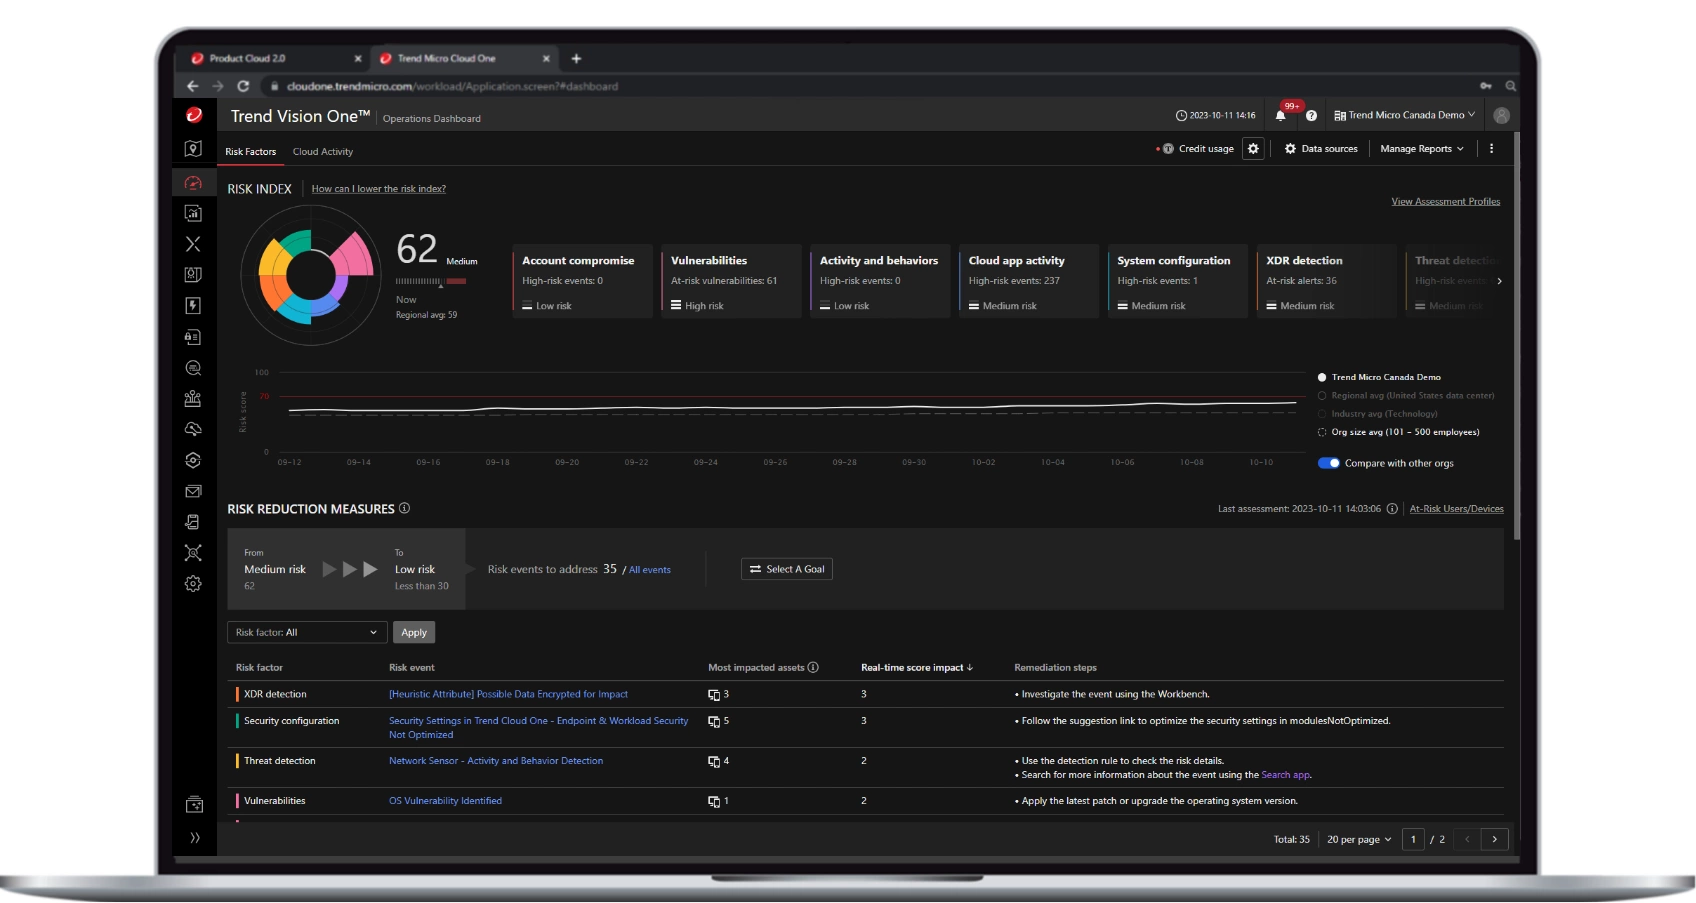
Task: Sort by Real-time score impact column
Action: tap(917, 667)
